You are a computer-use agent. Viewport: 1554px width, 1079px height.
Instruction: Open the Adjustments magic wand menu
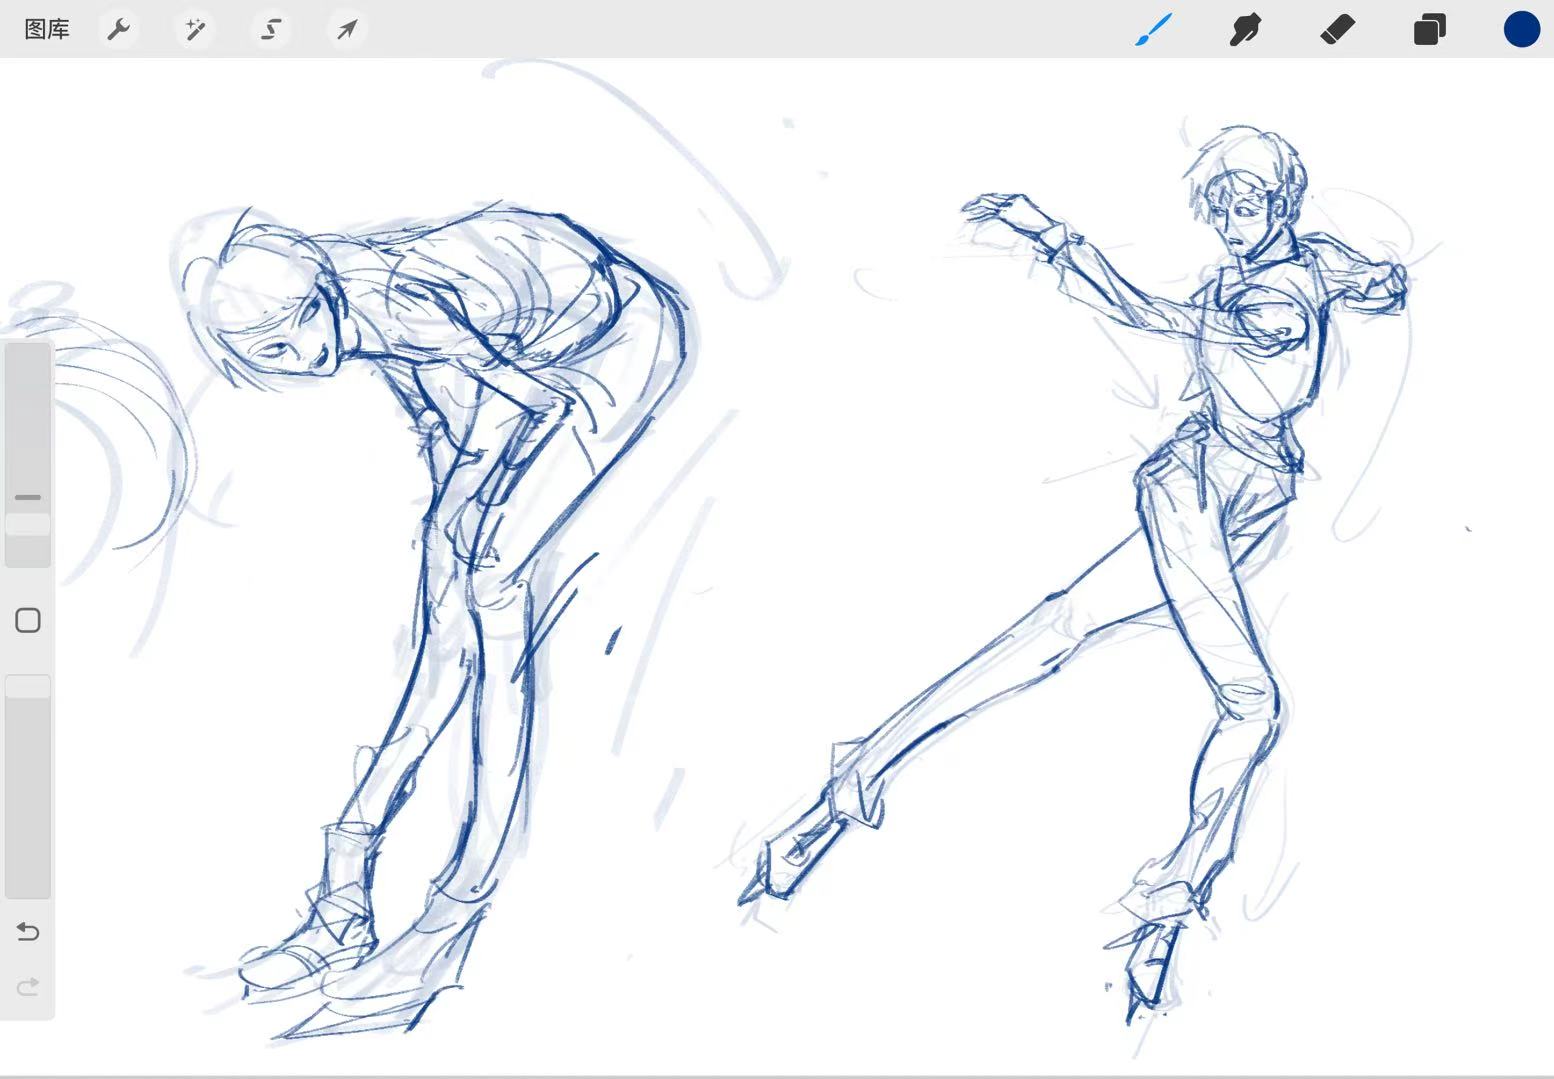(x=195, y=30)
